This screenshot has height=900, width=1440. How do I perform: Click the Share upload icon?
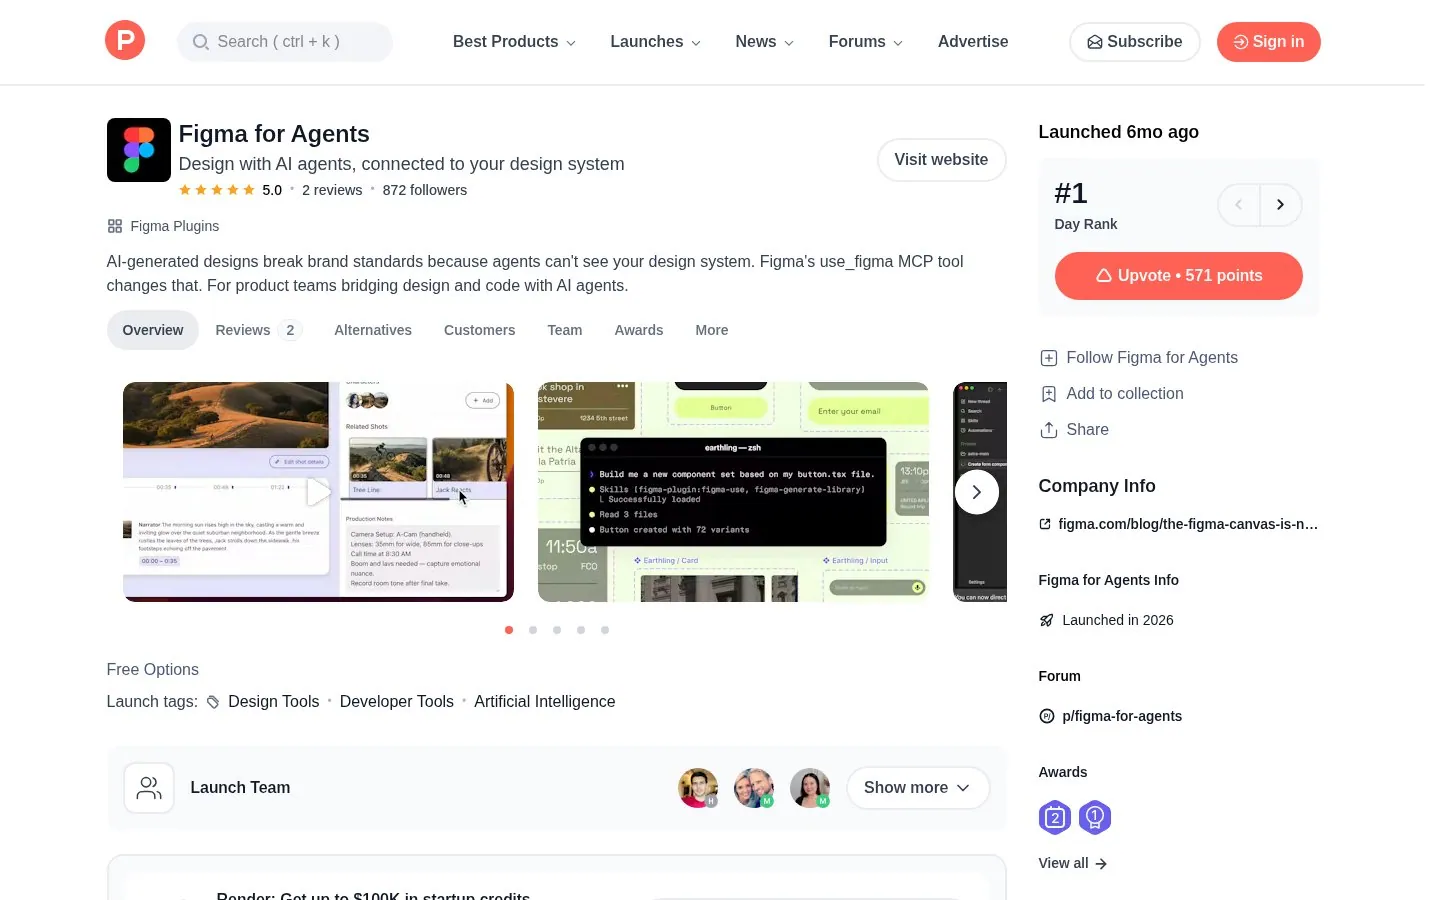(x=1048, y=430)
